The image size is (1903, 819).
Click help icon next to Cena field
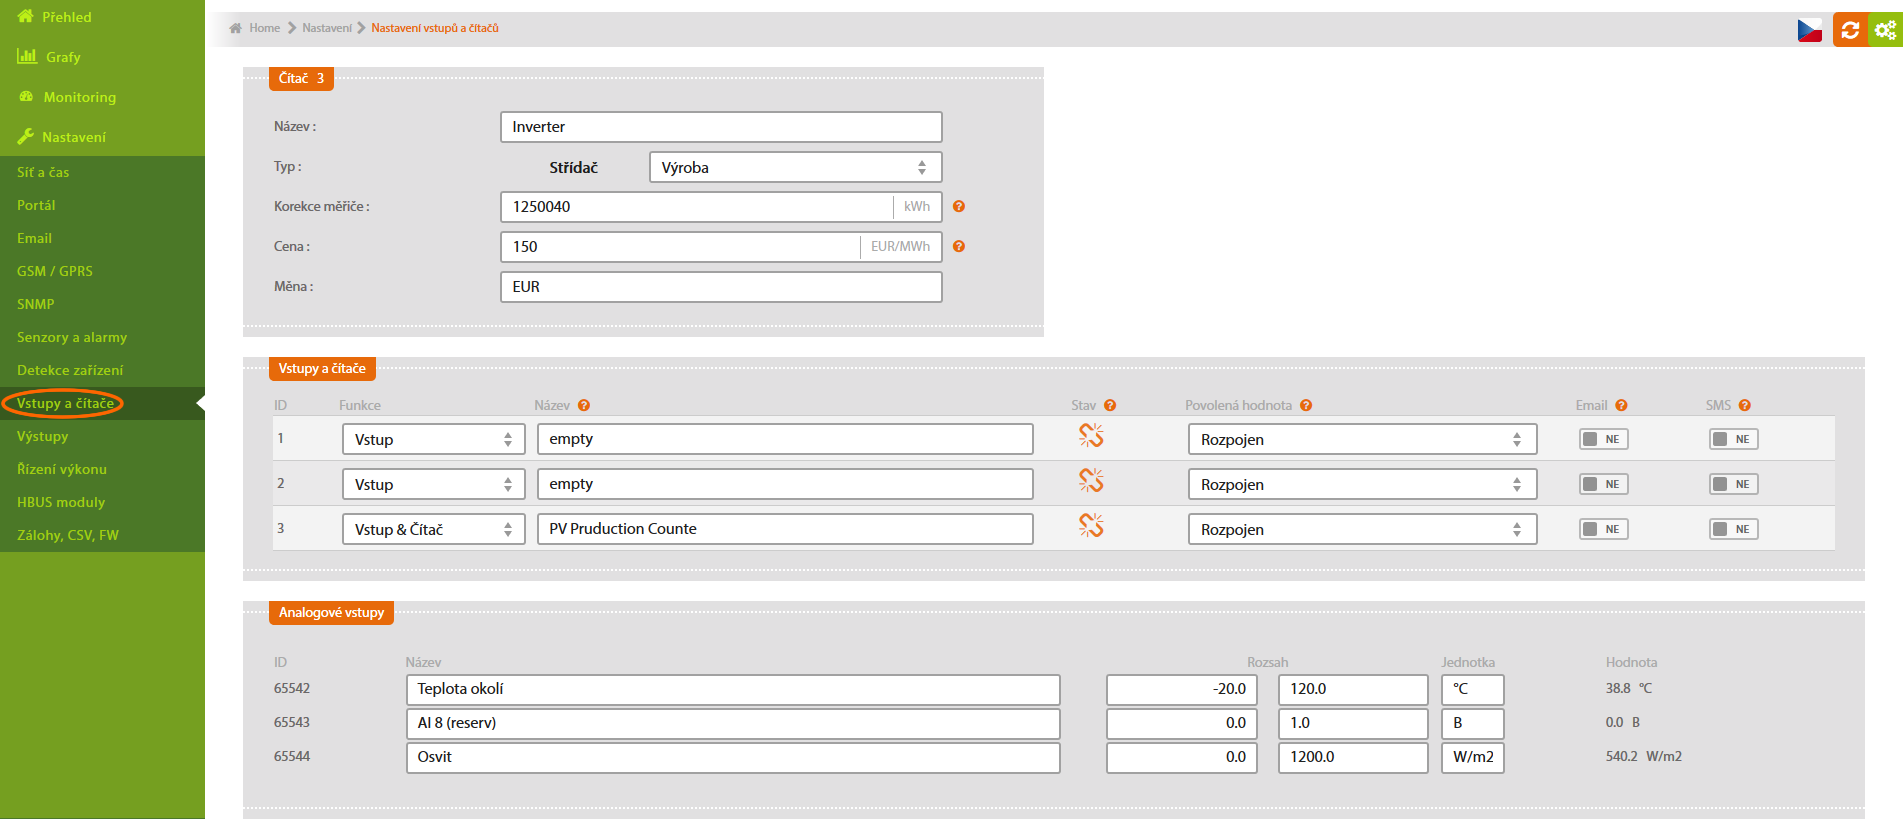pos(959,247)
